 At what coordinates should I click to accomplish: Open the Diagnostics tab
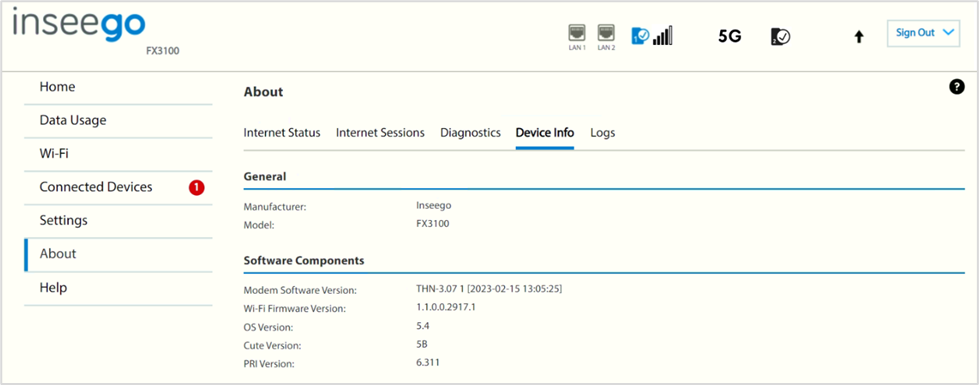pos(470,133)
